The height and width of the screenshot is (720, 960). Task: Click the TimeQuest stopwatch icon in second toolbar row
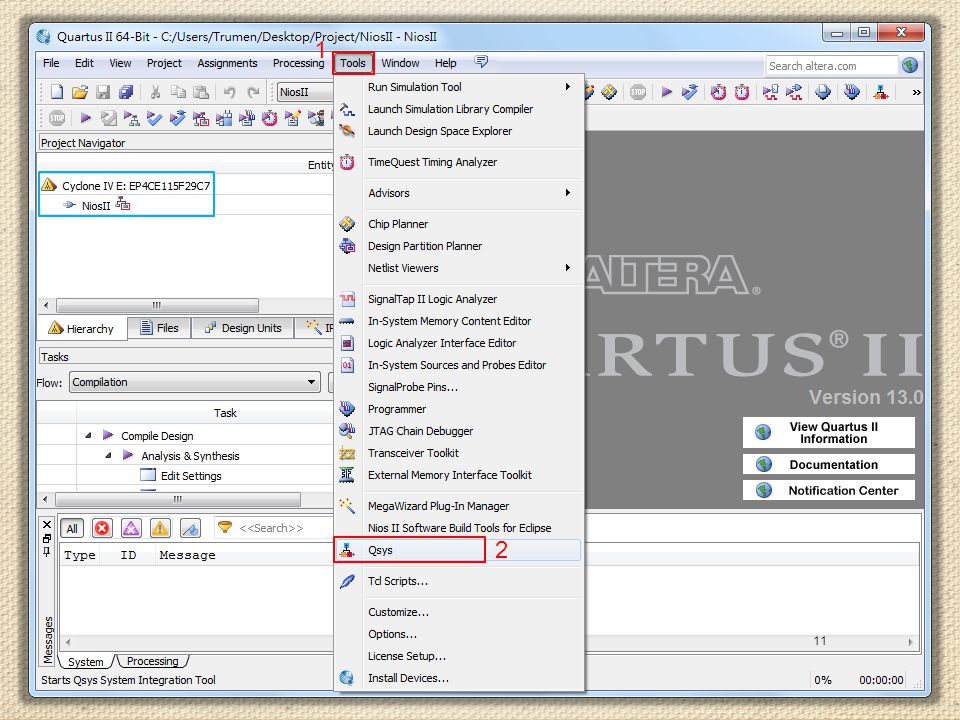(x=269, y=118)
